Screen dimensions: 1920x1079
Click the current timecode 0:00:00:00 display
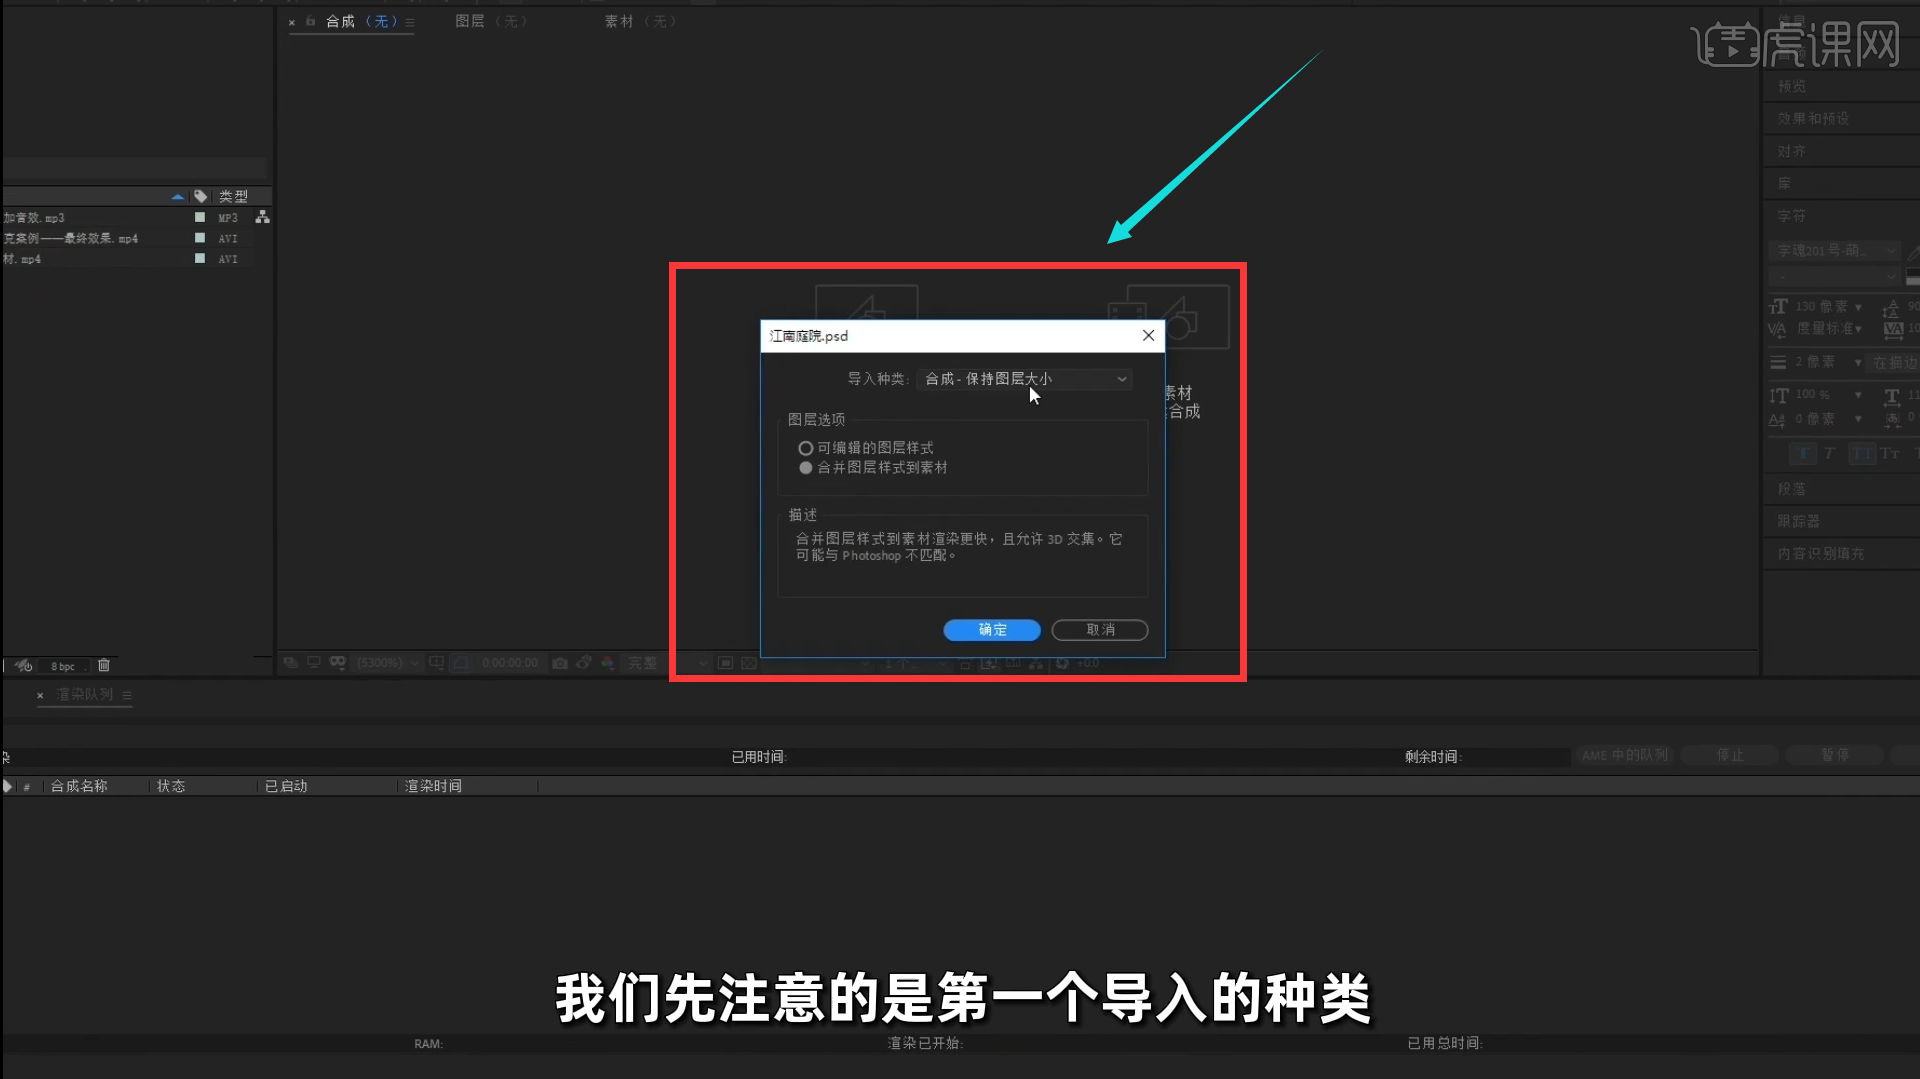point(510,663)
